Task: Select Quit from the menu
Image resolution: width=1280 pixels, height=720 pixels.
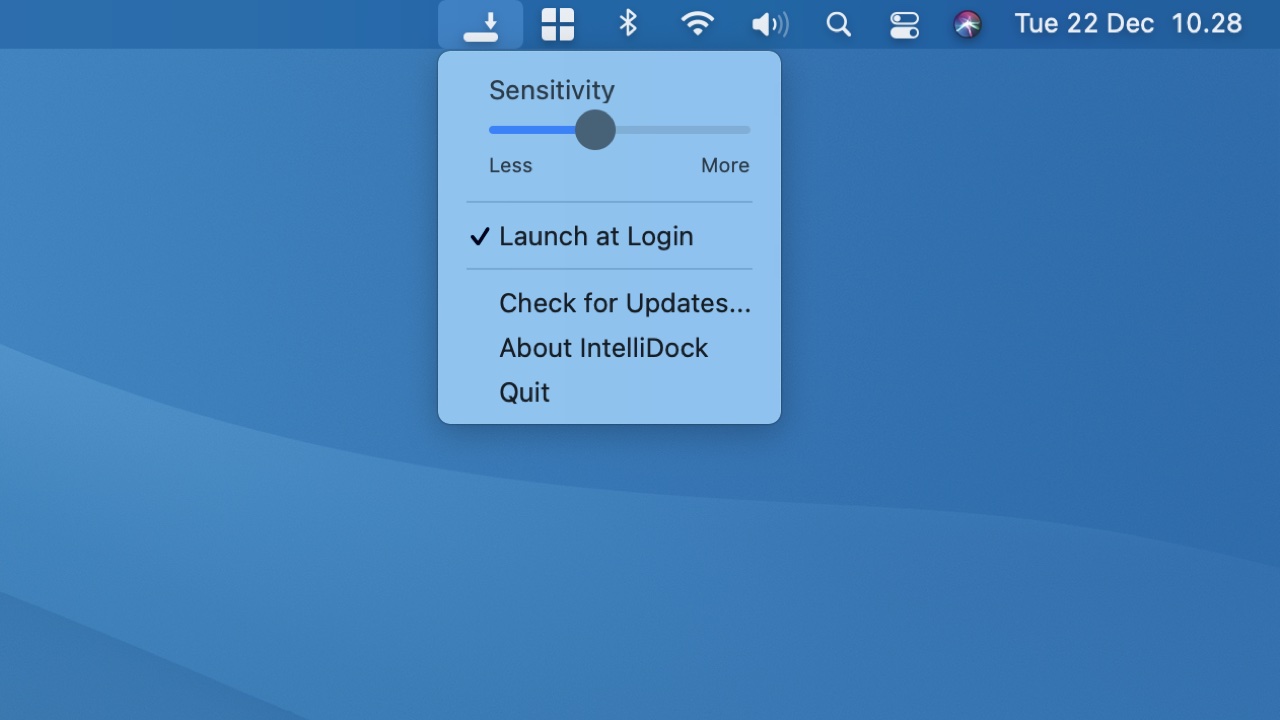Action: pos(524,392)
